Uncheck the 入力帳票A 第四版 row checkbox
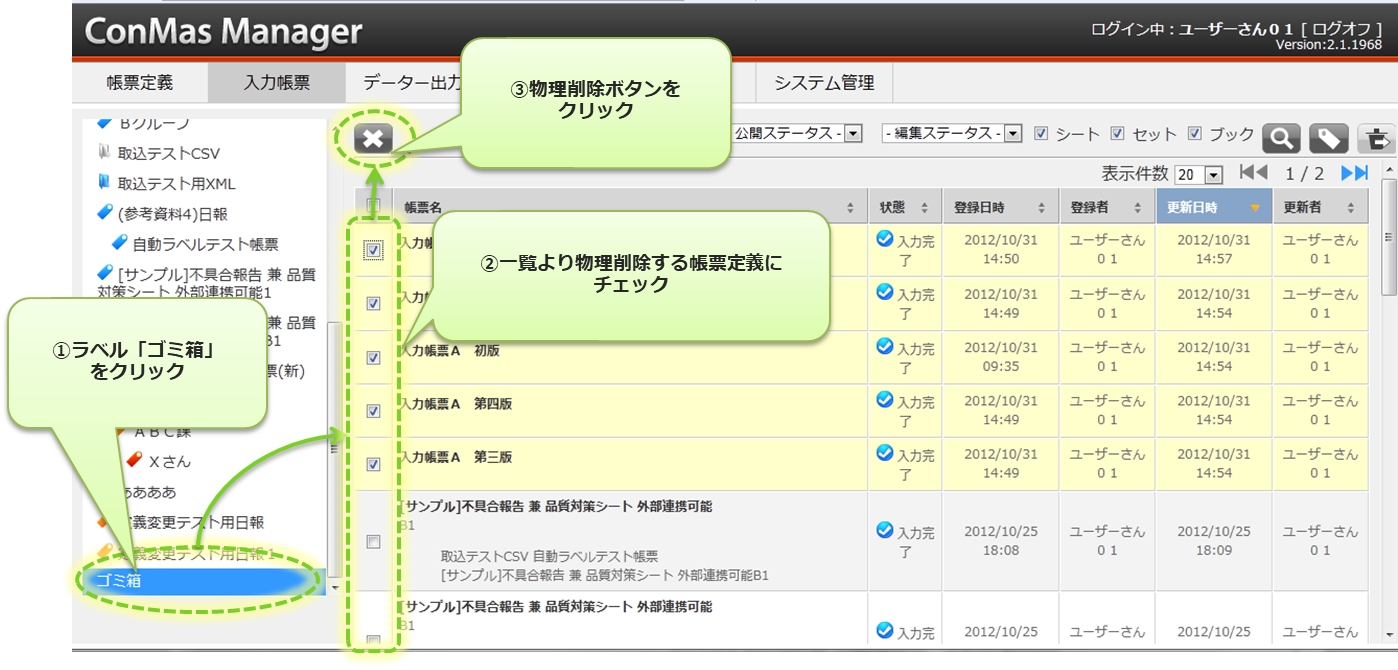 [x=373, y=411]
